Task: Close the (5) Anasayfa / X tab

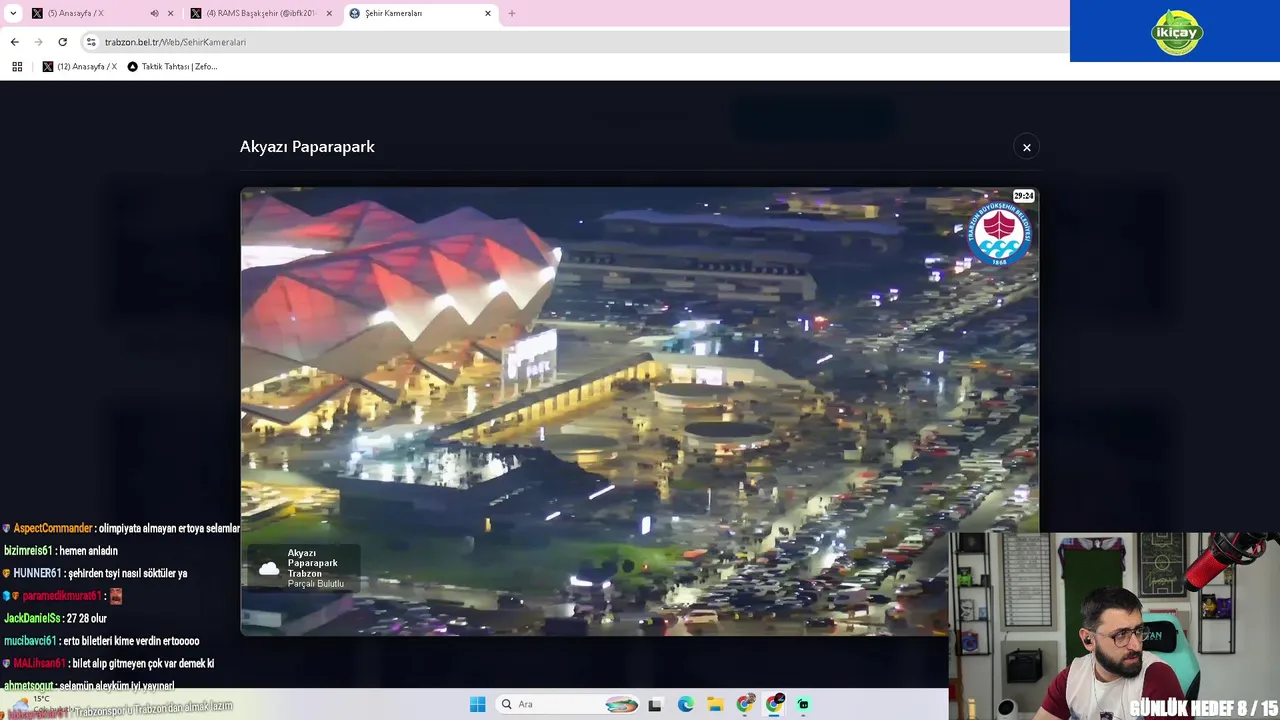Action: 170,13
